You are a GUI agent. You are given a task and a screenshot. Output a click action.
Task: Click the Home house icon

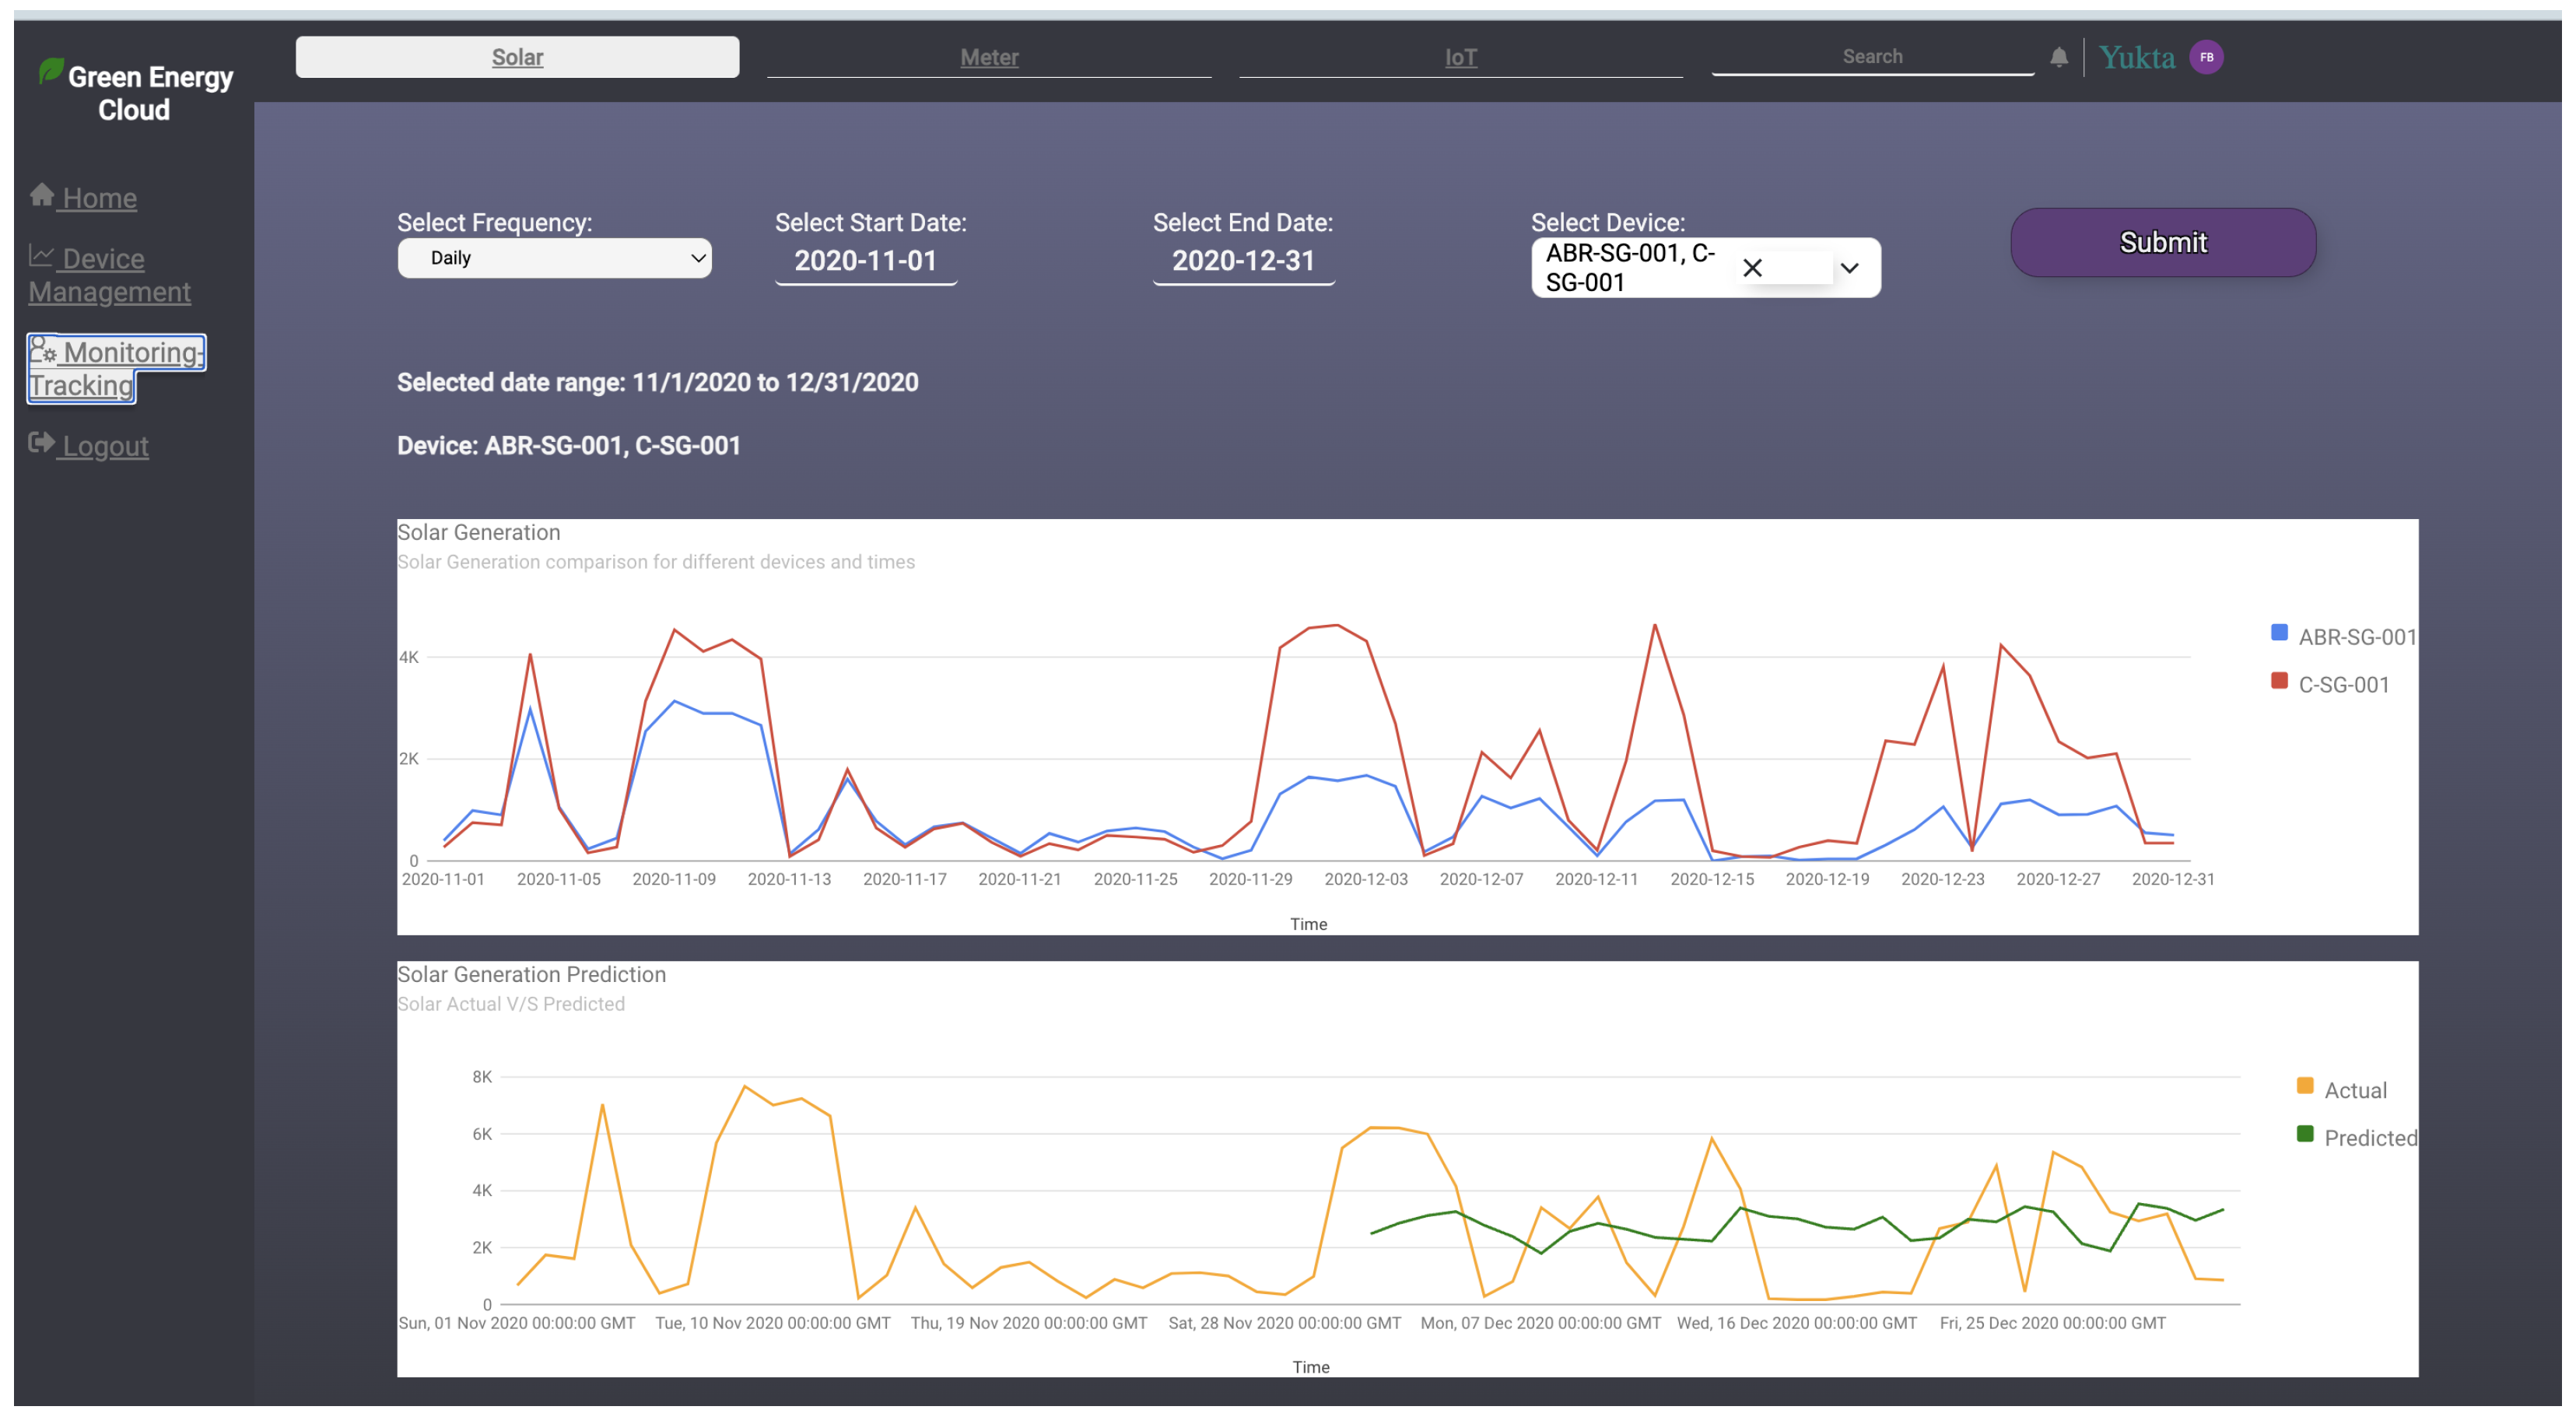point(42,194)
